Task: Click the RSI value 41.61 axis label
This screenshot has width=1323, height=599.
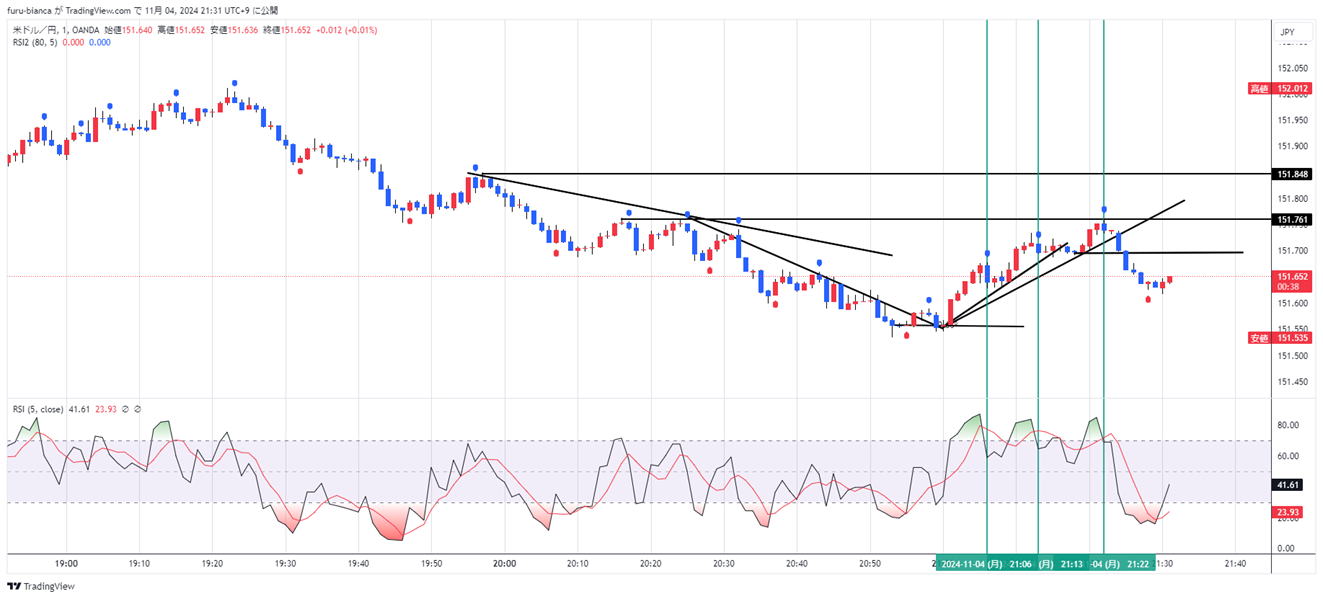Action: tap(1291, 484)
